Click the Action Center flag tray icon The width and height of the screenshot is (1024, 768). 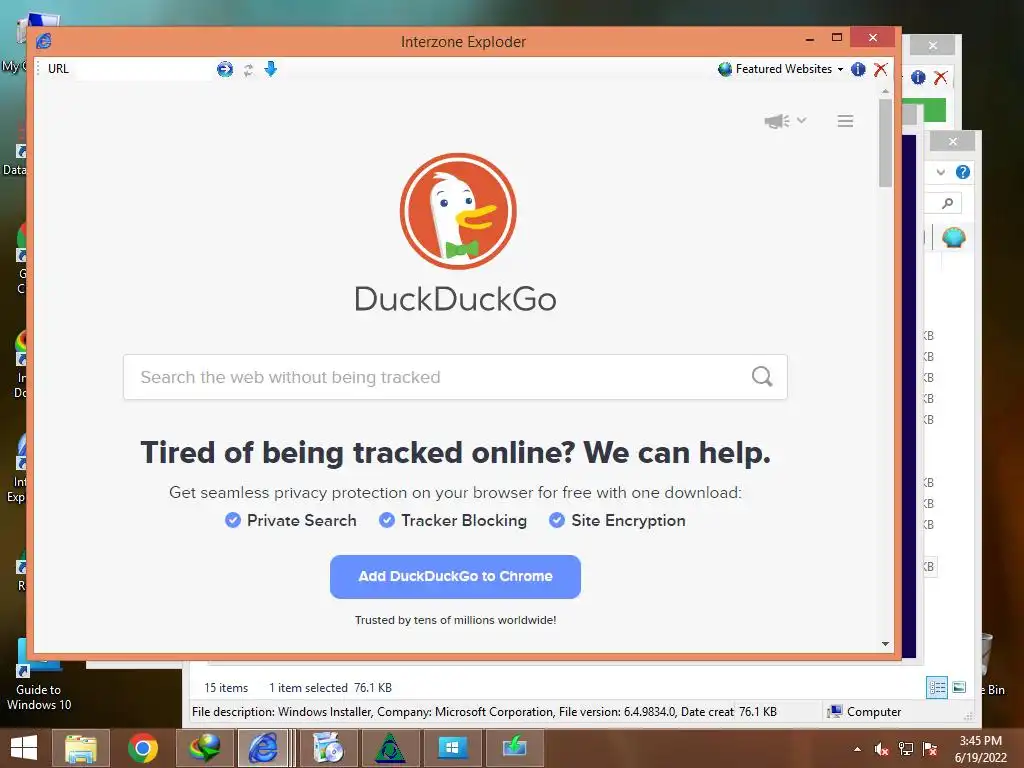[930, 749]
